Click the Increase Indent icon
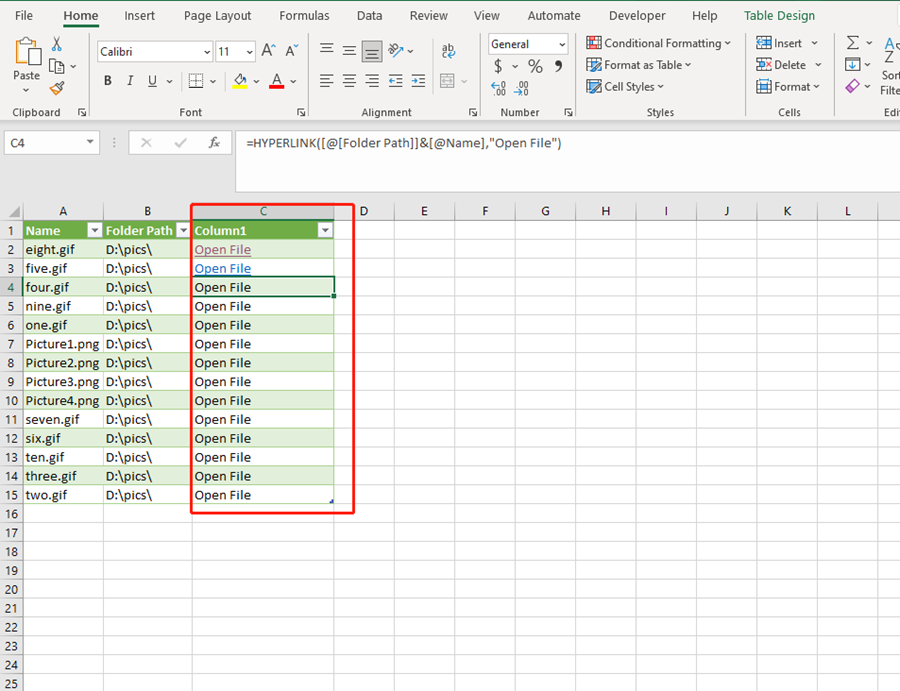This screenshot has width=900, height=691. click(418, 81)
